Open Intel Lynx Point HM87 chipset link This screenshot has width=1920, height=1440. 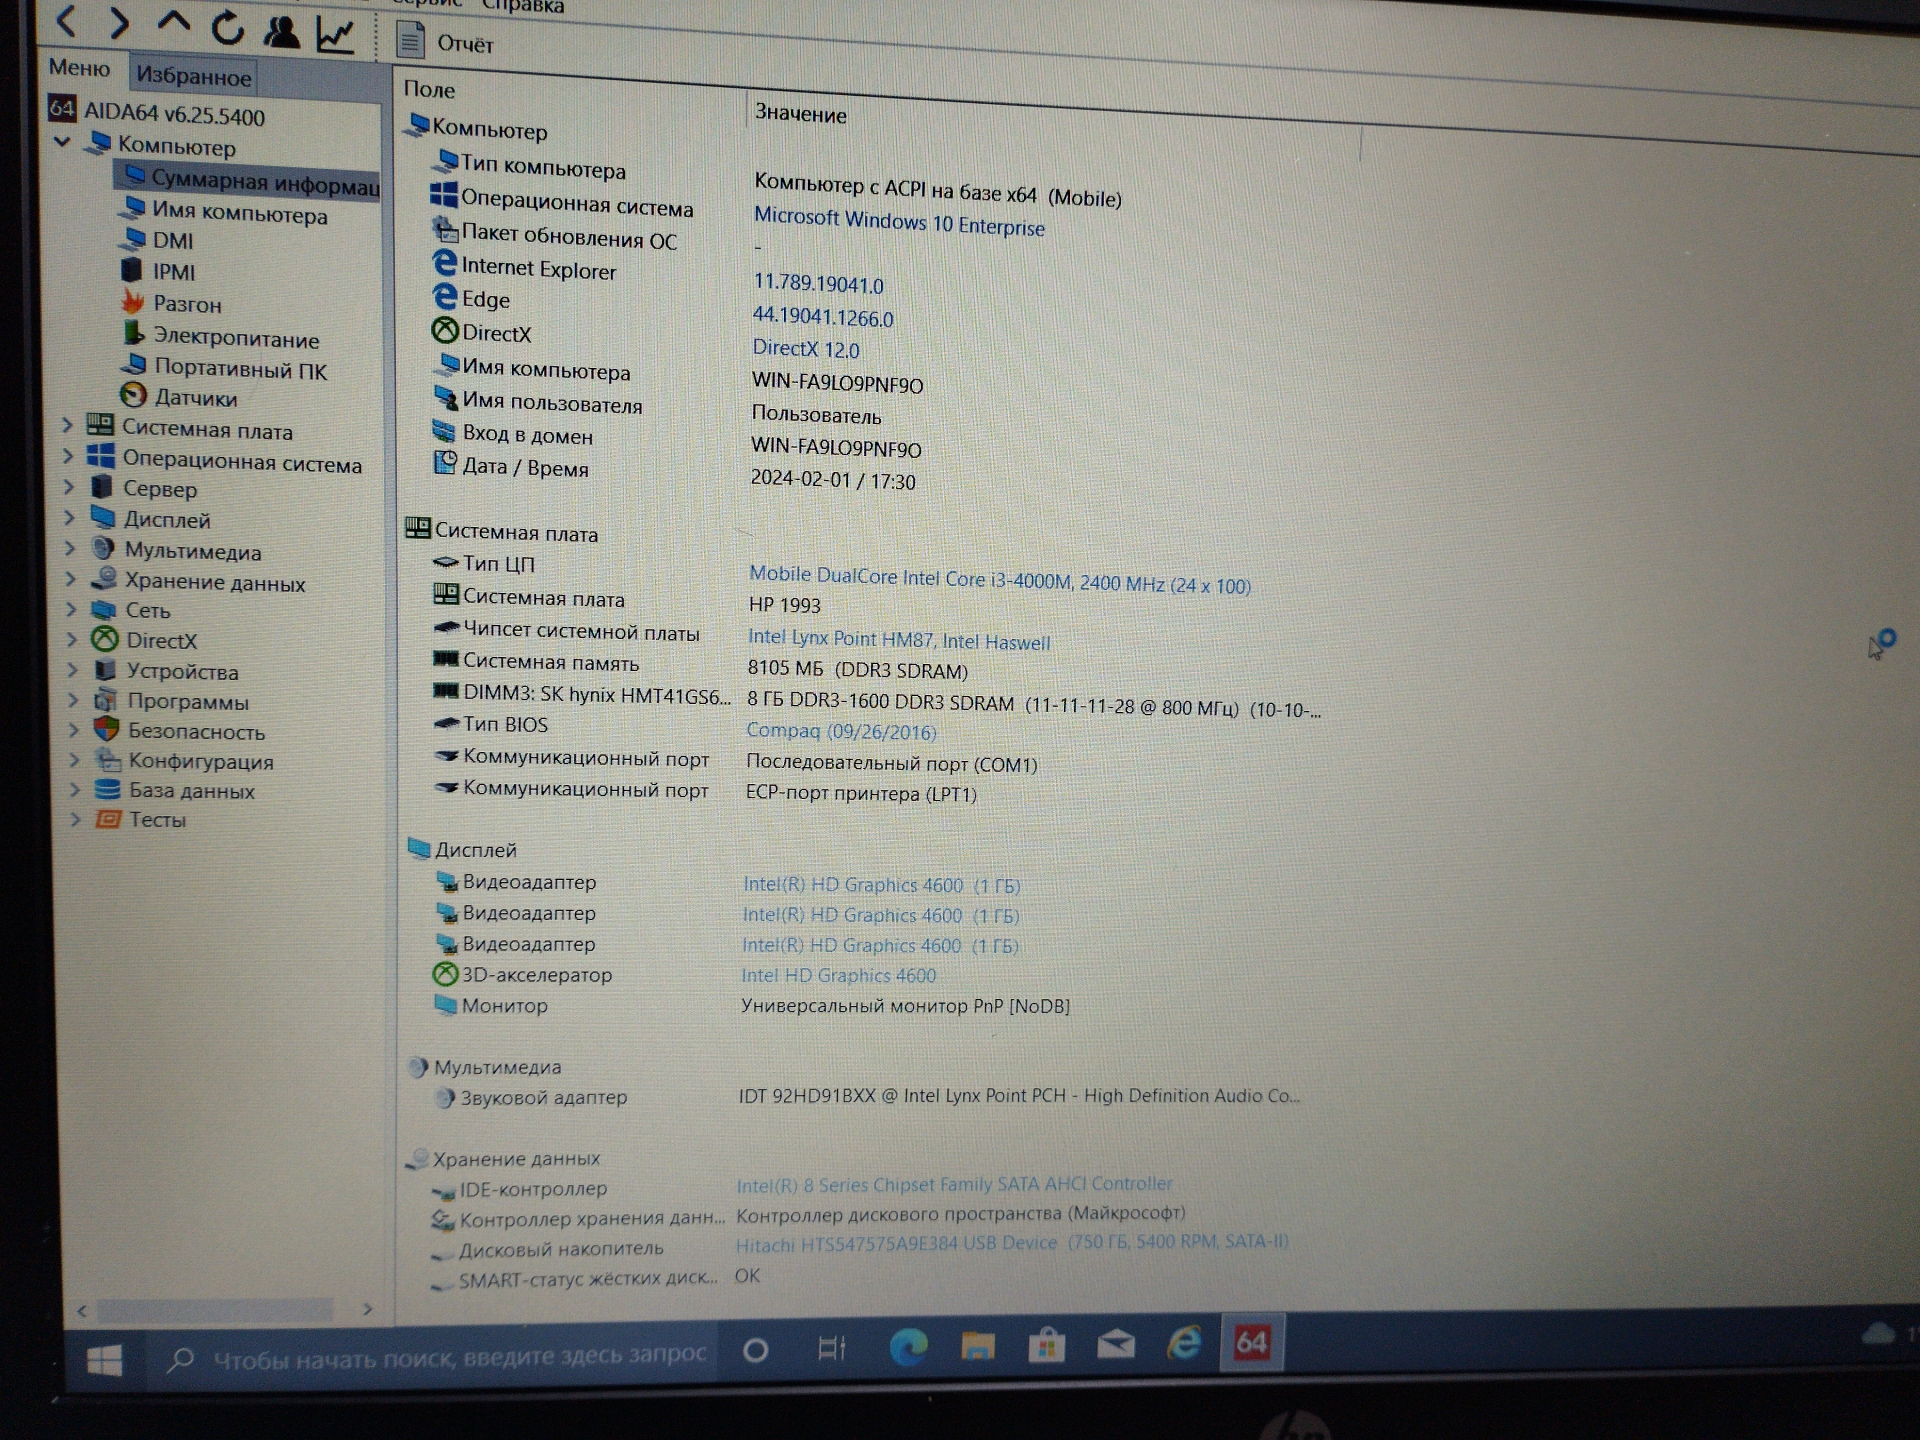pyautogui.click(x=899, y=639)
